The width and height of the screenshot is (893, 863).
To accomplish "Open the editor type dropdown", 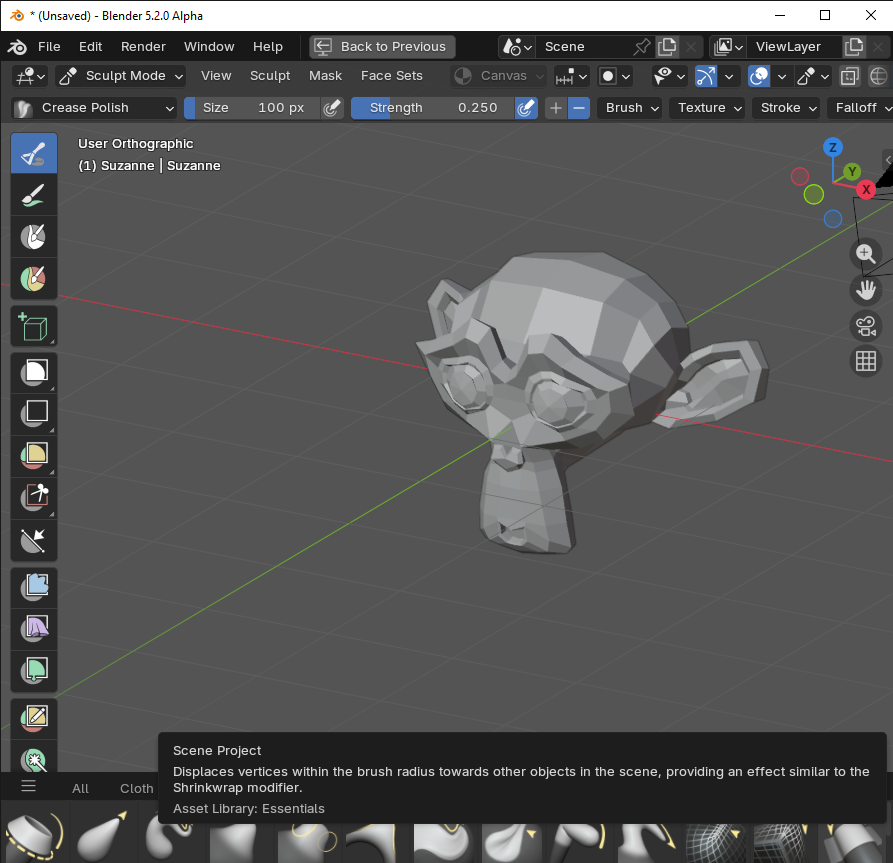I will pos(30,76).
